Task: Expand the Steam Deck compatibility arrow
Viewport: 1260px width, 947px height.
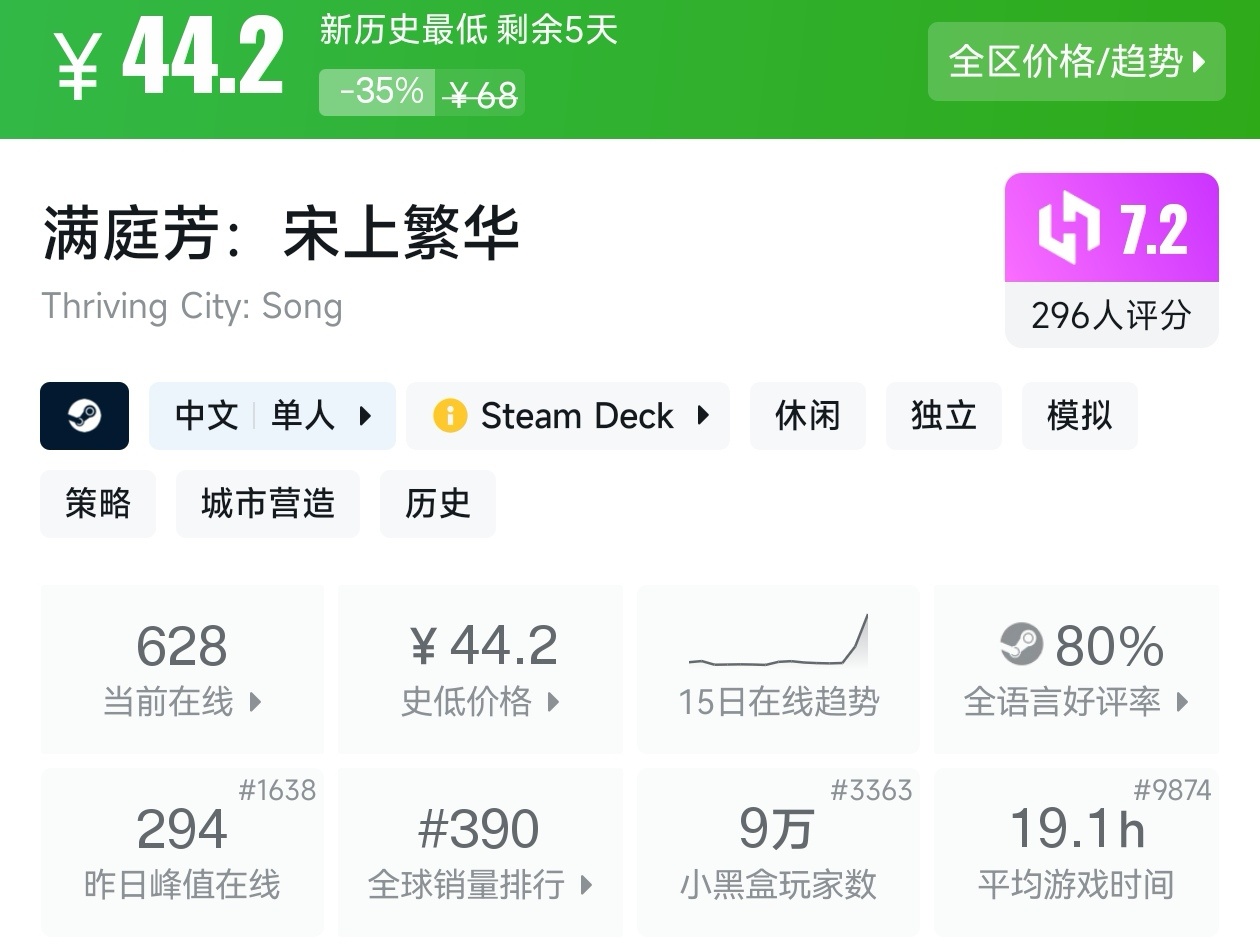Action: click(x=703, y=416)
